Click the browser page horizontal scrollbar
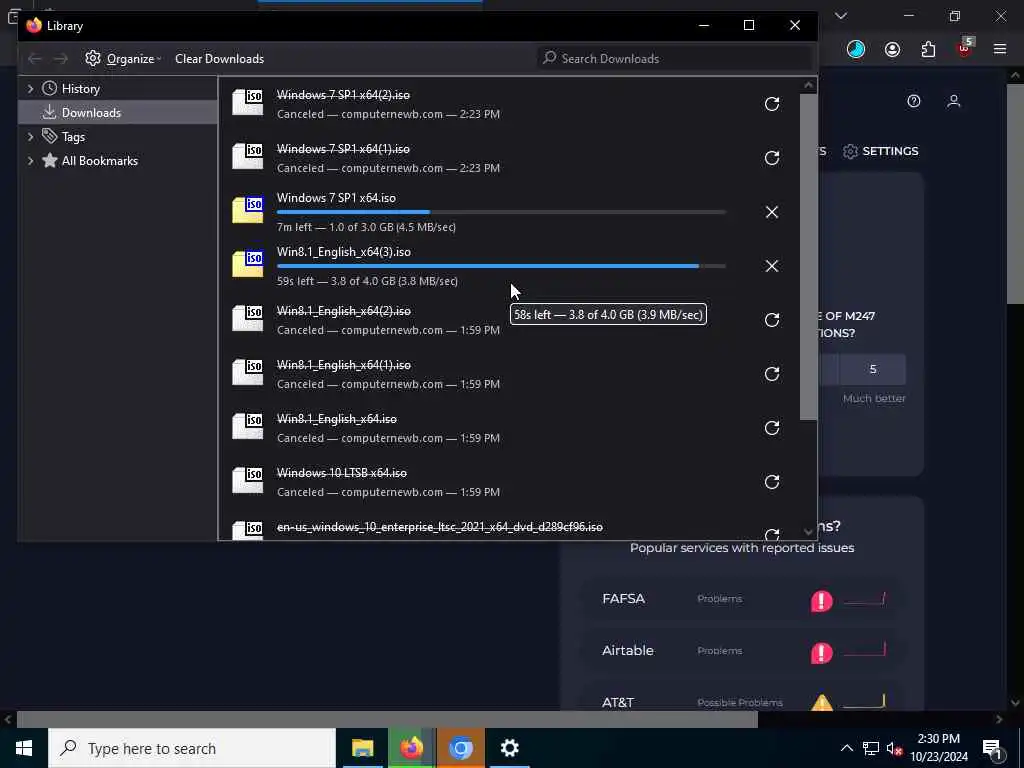 pyautogui.click(x=387, y=720)
